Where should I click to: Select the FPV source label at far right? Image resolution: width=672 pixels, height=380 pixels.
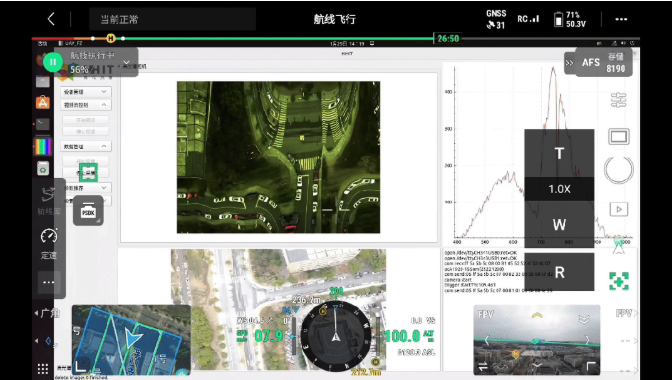pyautogui.click(x=625, y=314)
